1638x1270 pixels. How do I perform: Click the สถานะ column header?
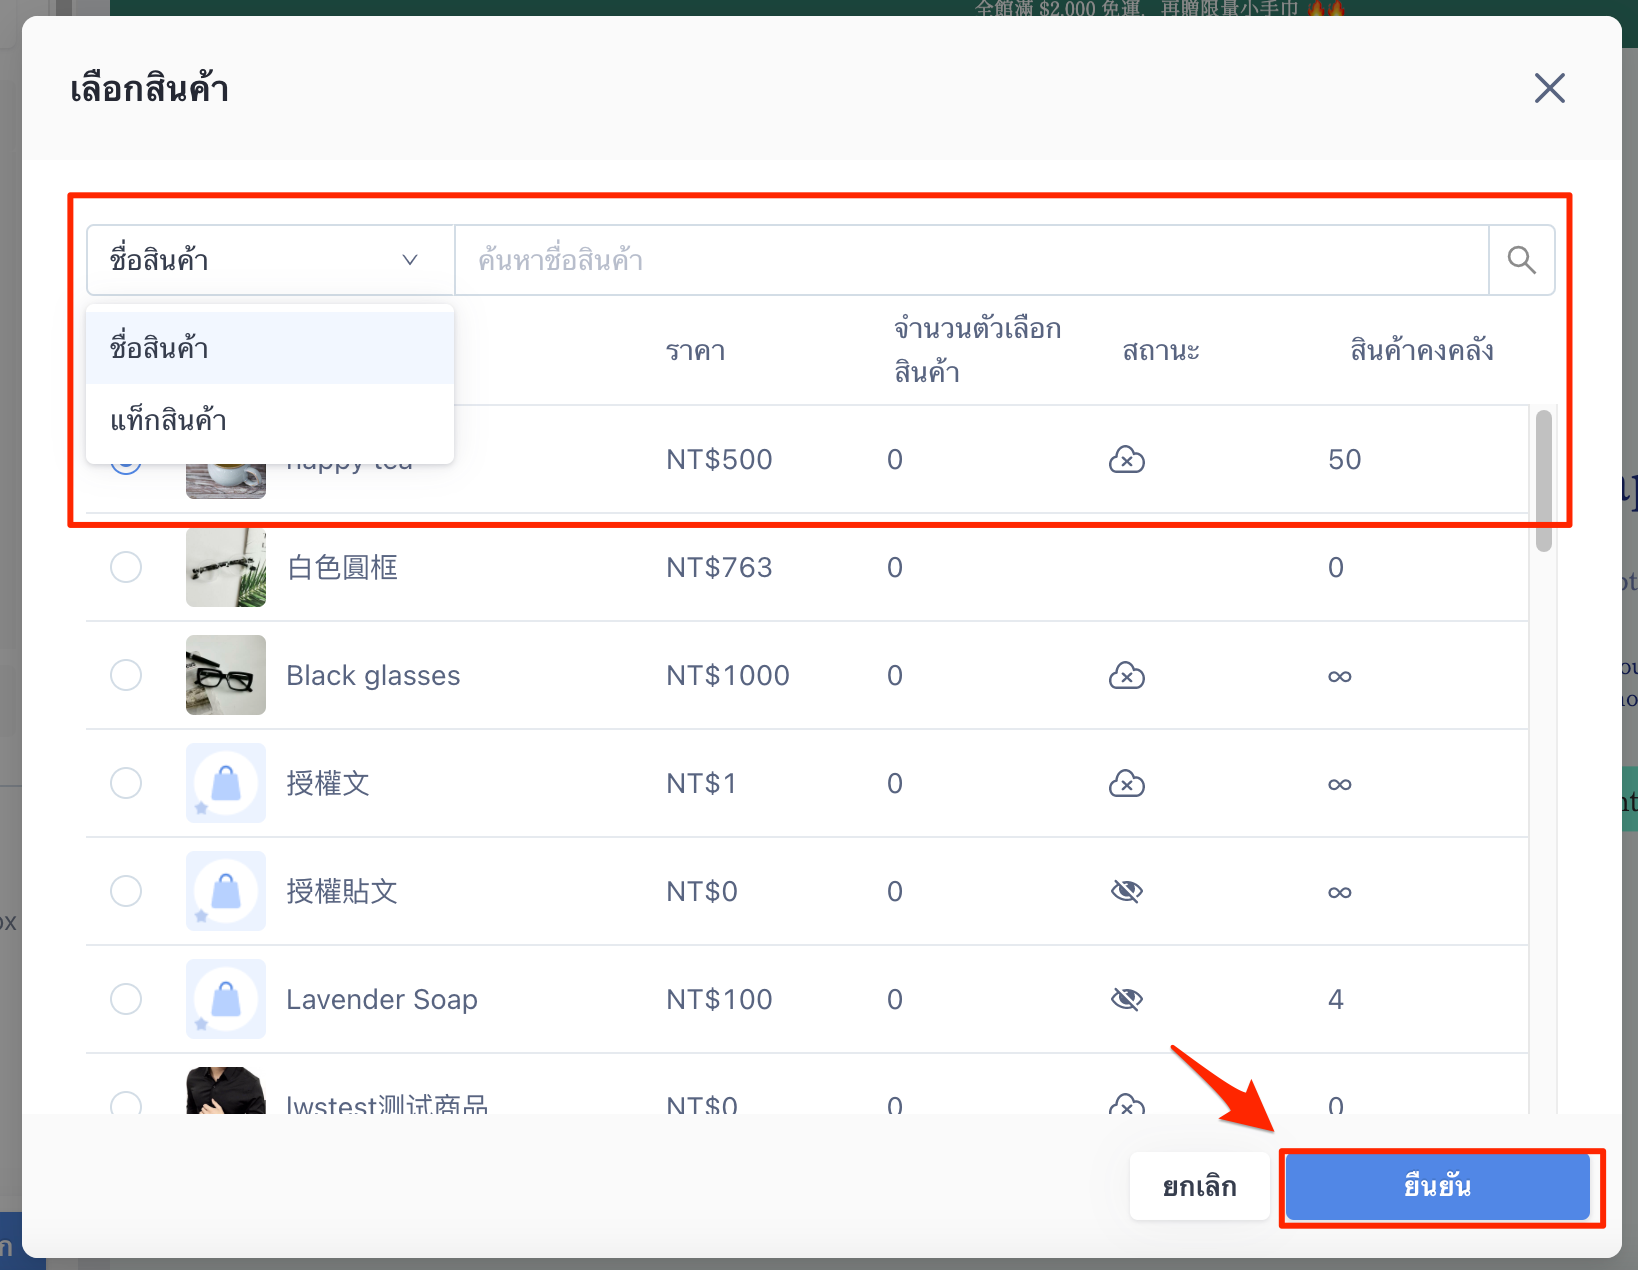tap(1161, 351)
